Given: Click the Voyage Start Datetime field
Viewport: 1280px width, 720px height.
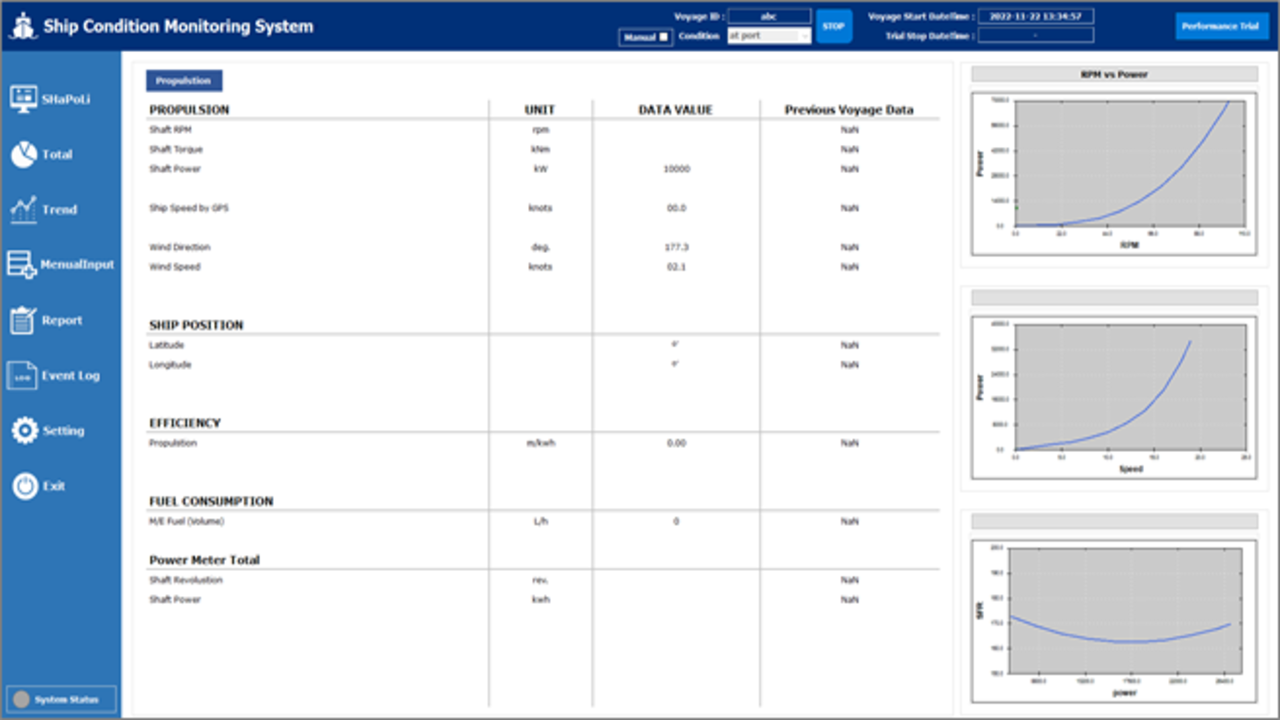Looking at the screenshot, I should click(1035, 16).
